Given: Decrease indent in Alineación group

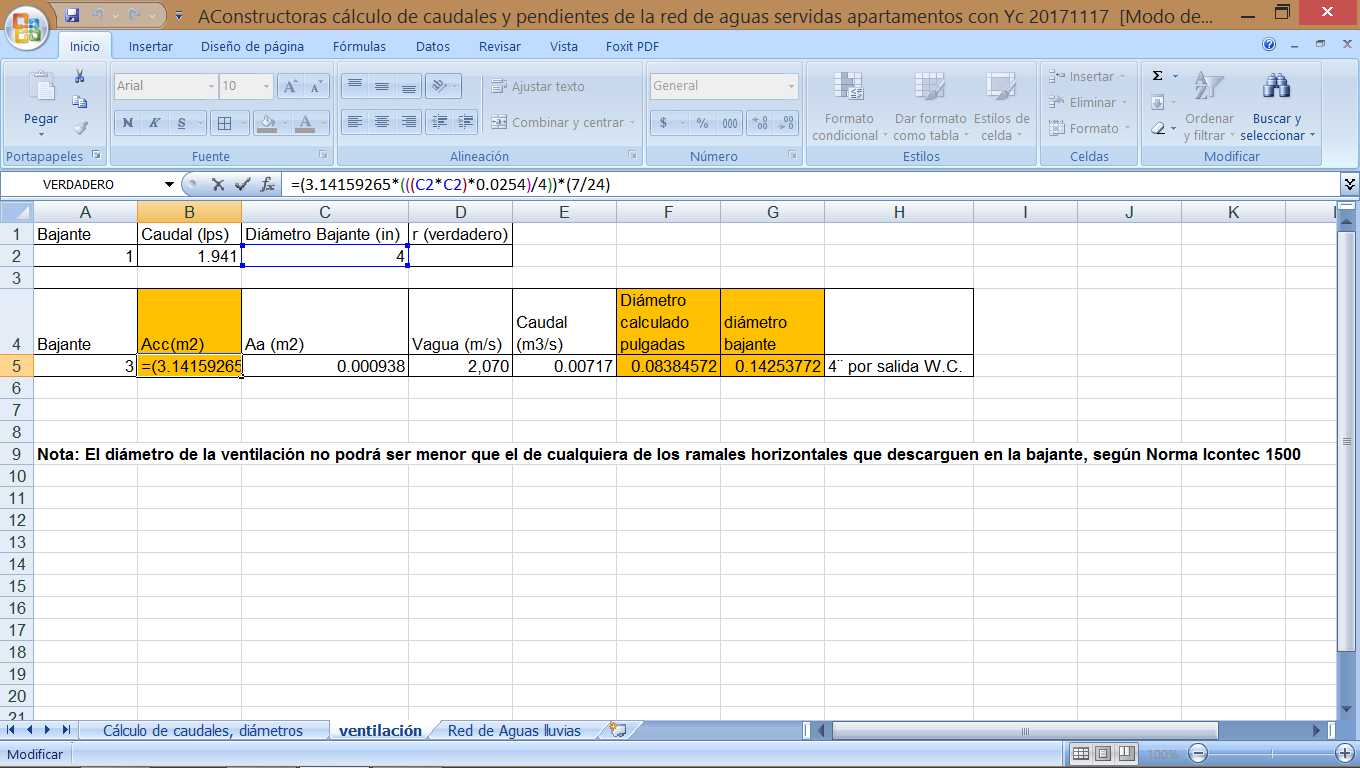Looking at the screenshot, I should (438, 122).
